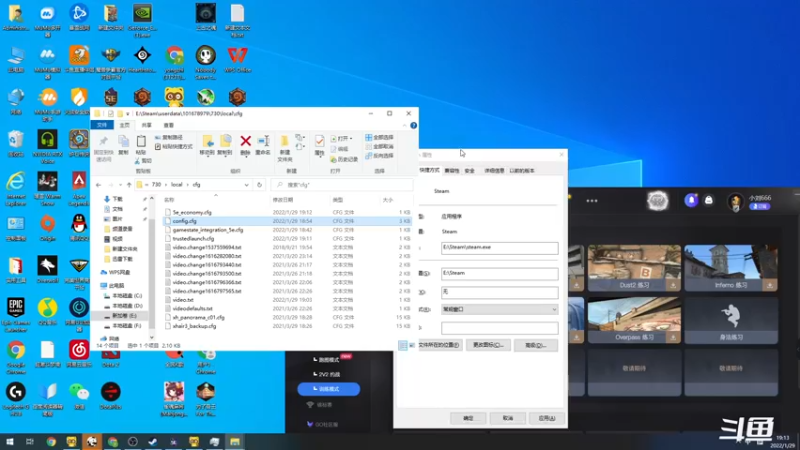Click OK button in Properties dialog
800x450 pixels.
[468, 418]
